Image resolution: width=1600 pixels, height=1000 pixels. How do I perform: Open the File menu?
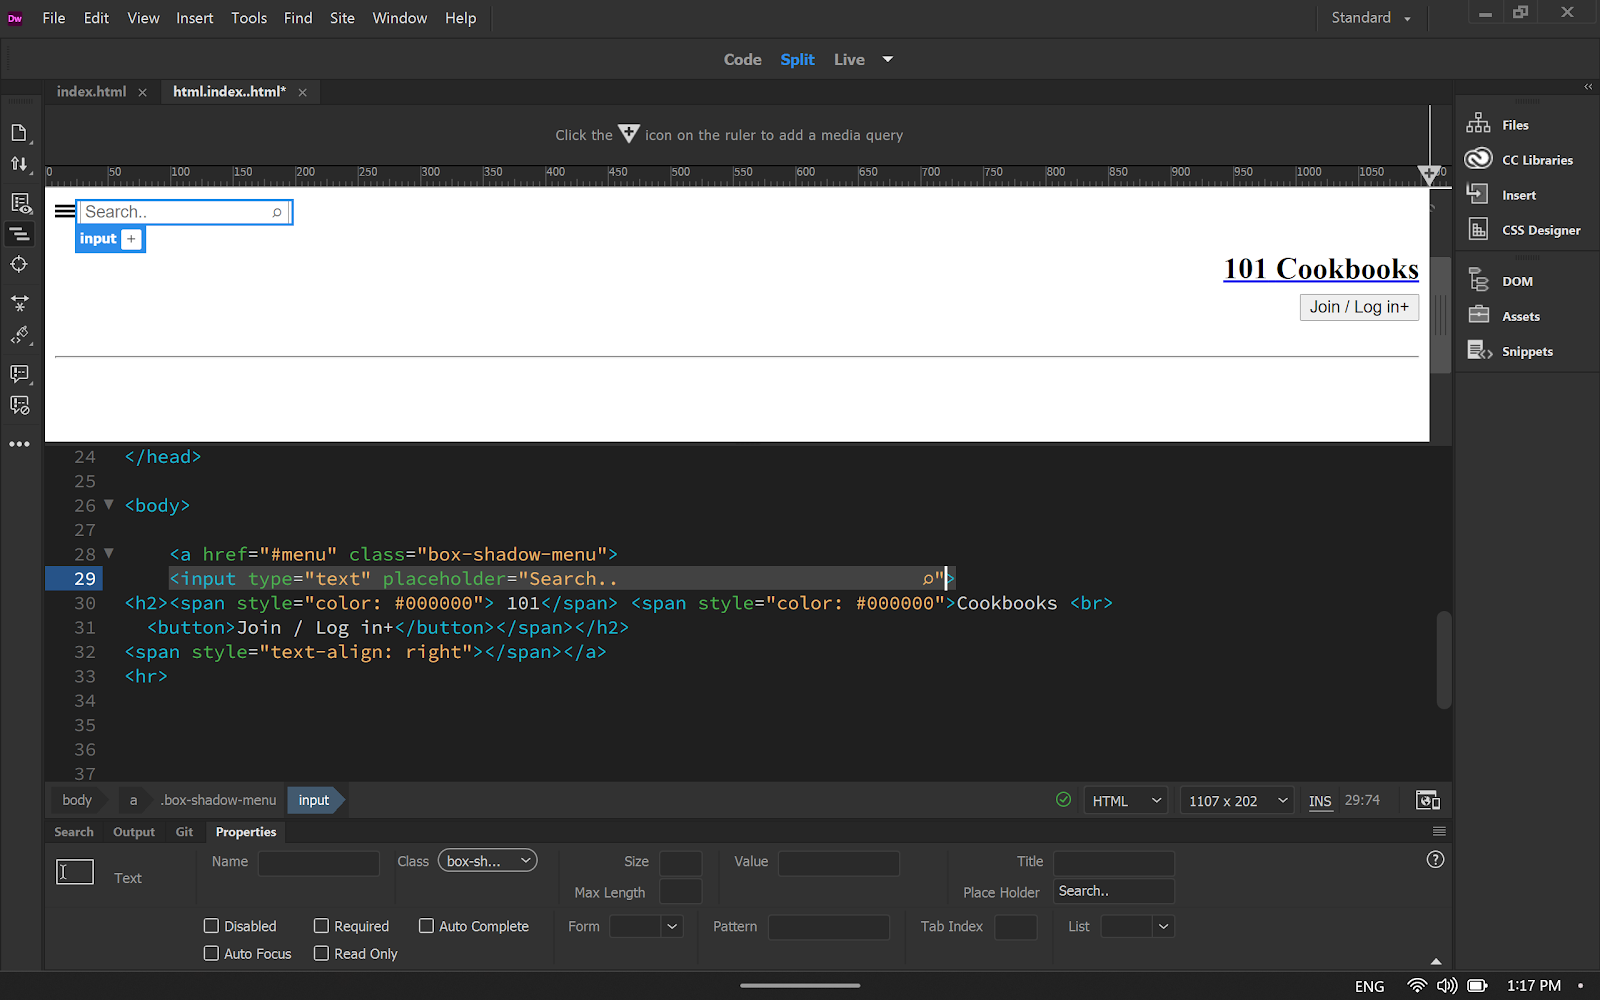click(54, 18)
